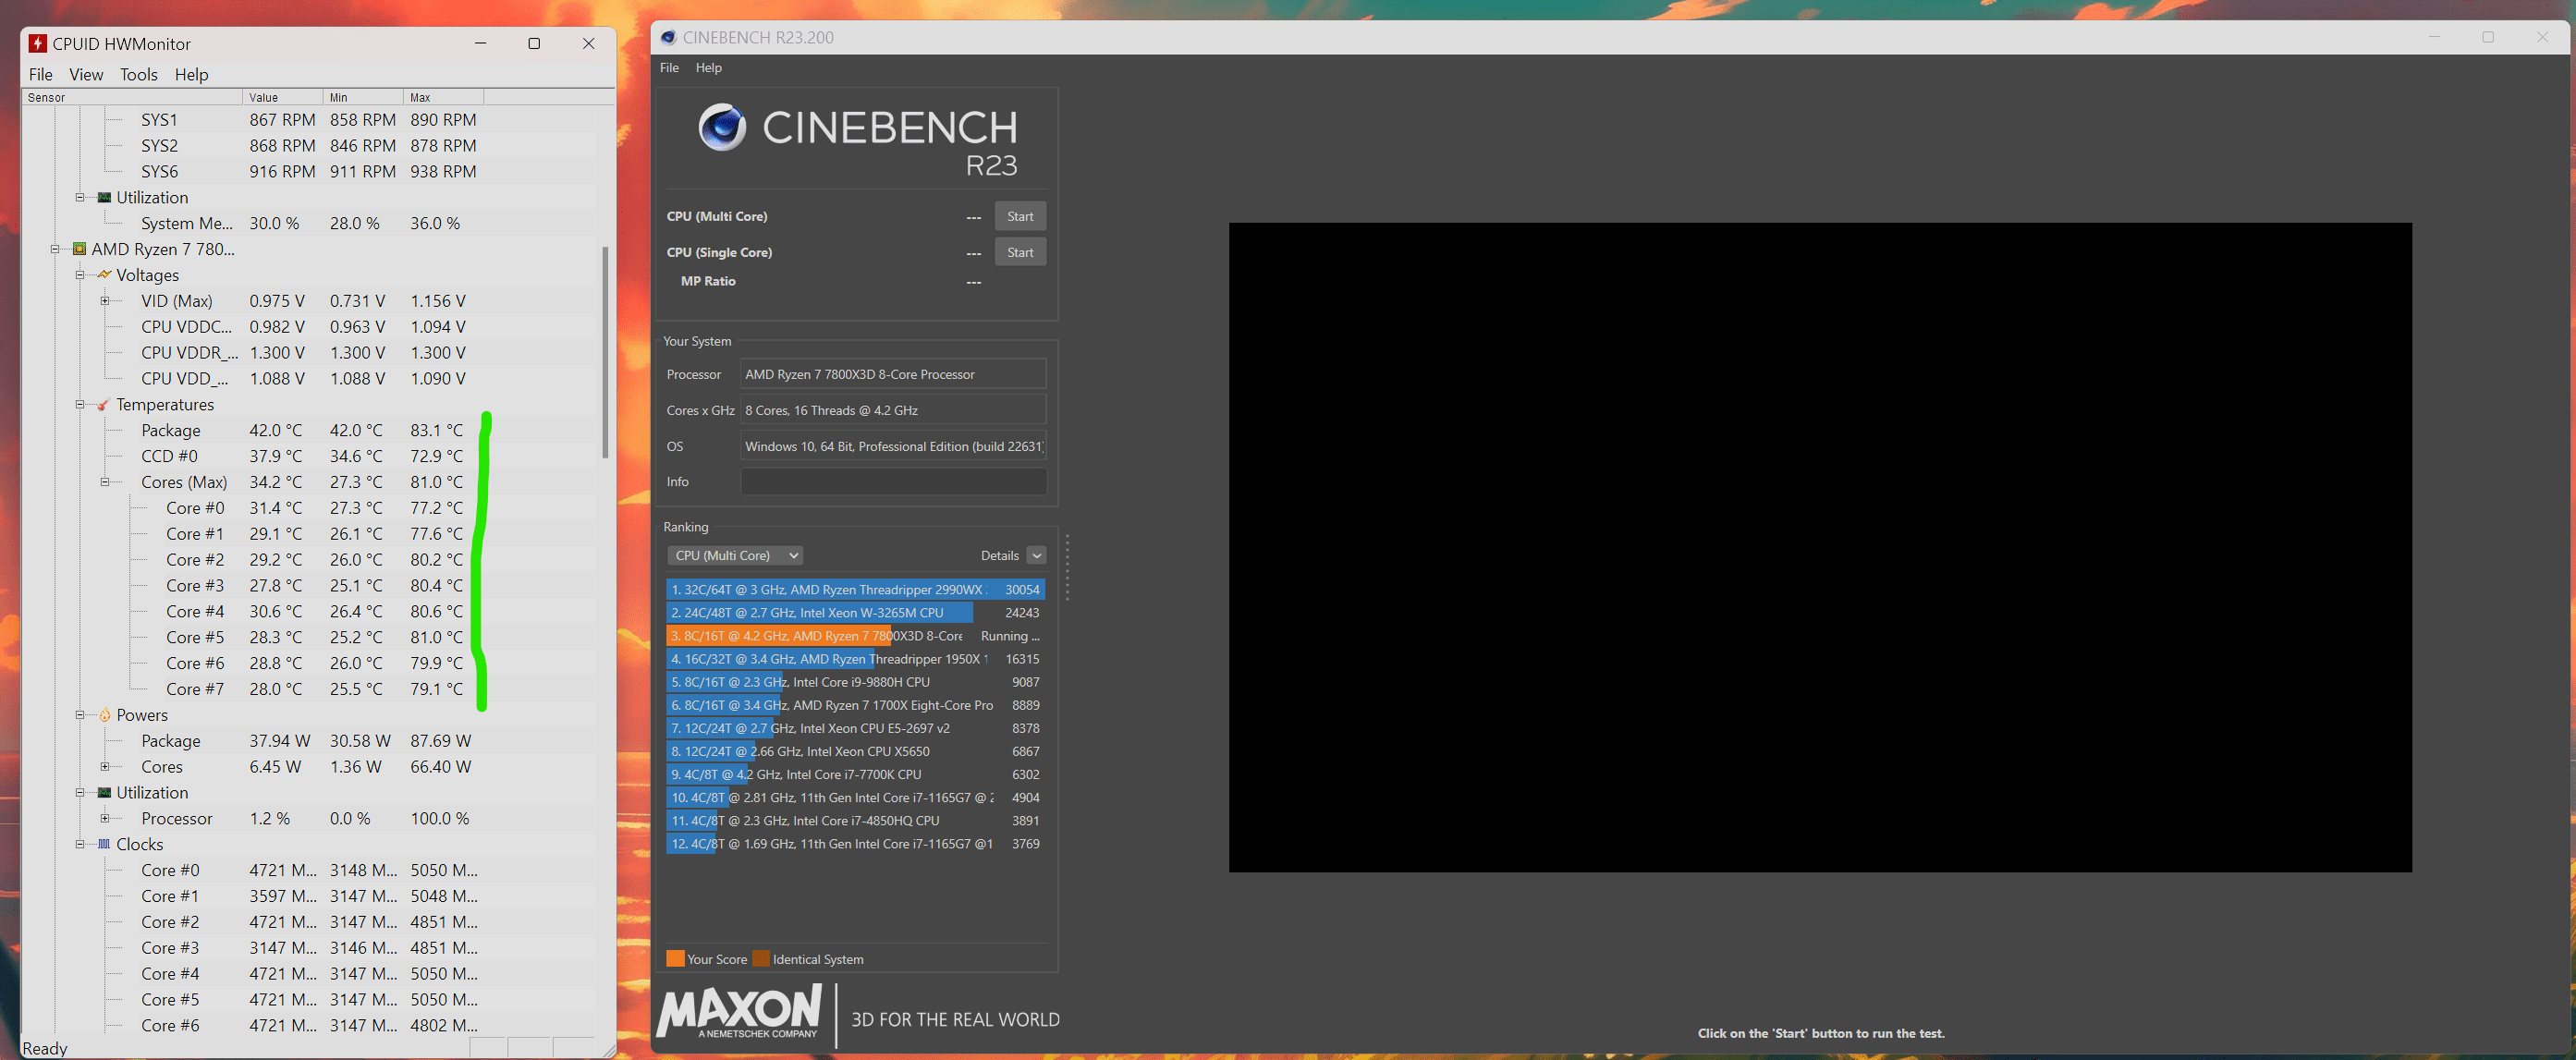
Task: Click the Clocks waveform icon
Action: pos(104,844)
